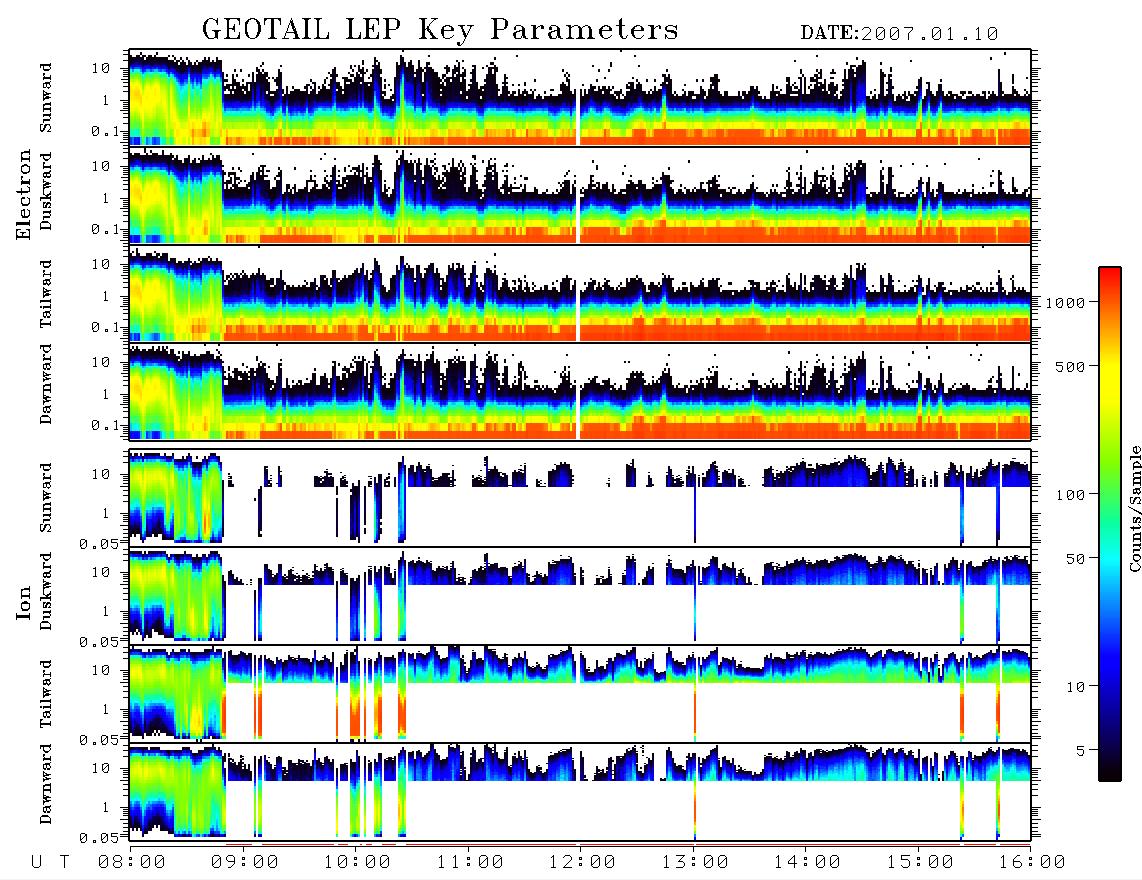Click the Electron Dawnward spectrogram panel
Image resolution: width=1142 pixels, height=880 pixels.
(580, 391)
